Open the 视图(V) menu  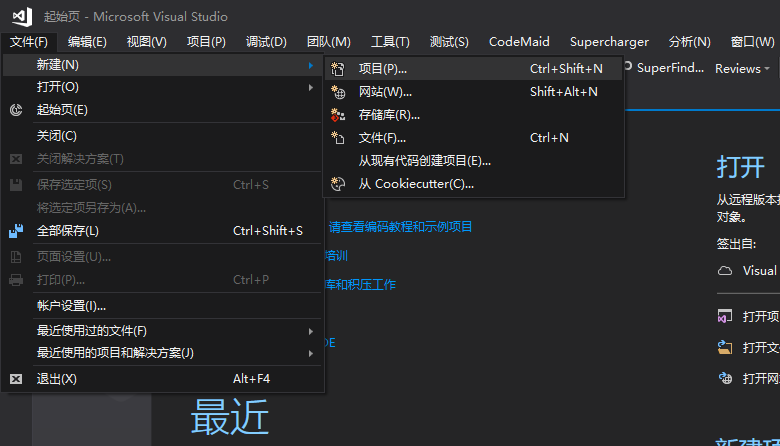(146, 42)
